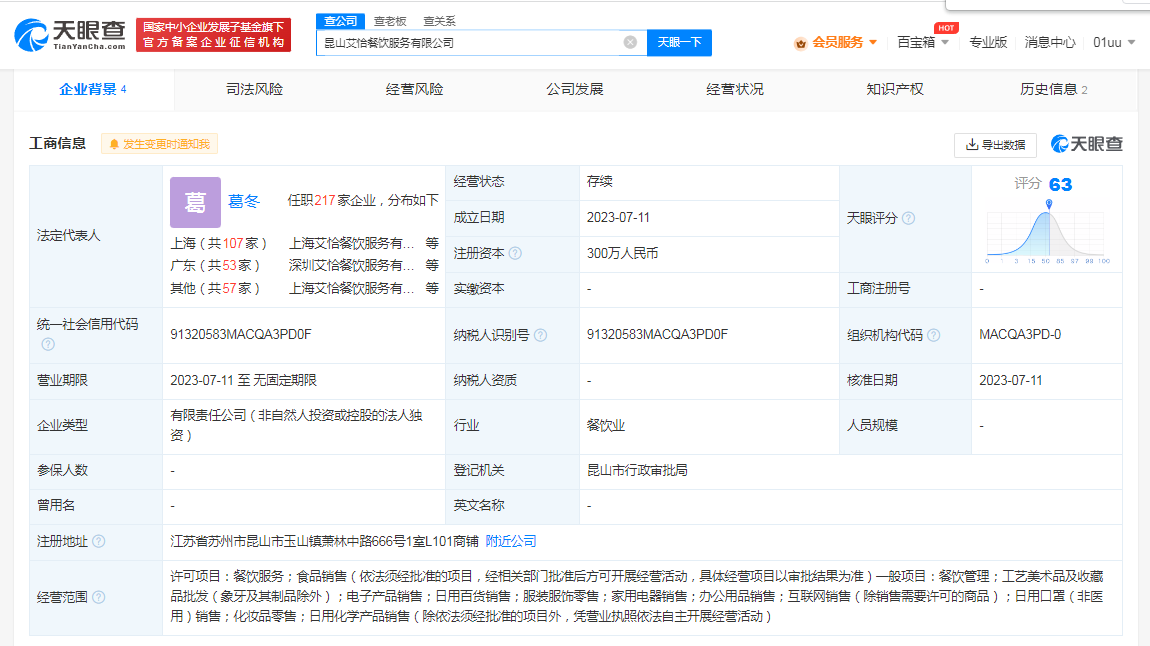This screenshot has width=1150, height=646.
Task: Switch search mode to 查老板
Action: [x=390, y=21]
